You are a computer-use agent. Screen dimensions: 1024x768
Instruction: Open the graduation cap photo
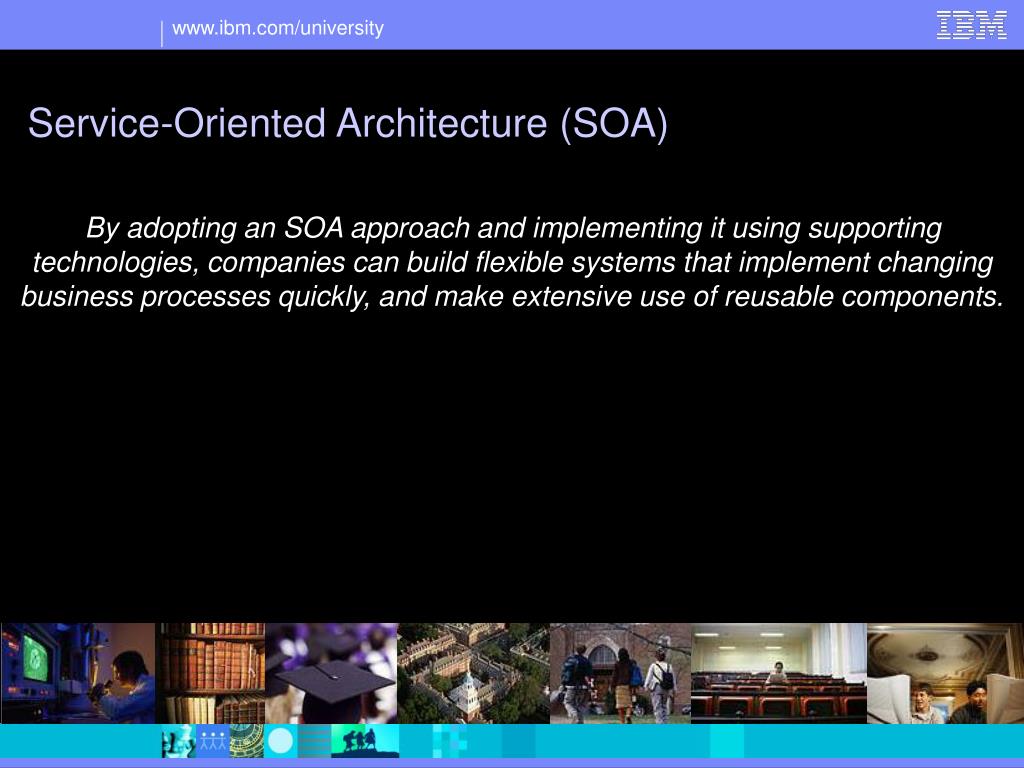click(331, 673)
